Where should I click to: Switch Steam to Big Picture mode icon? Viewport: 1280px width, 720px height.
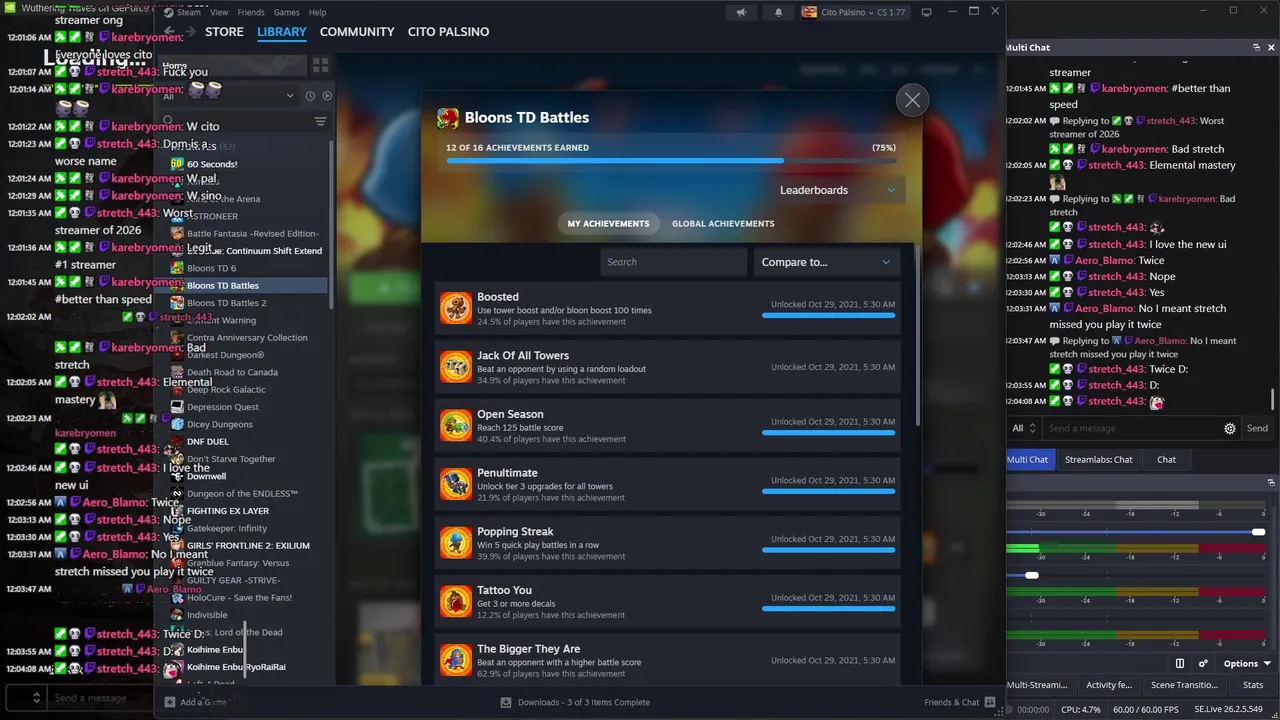click(x=927, y=12)
